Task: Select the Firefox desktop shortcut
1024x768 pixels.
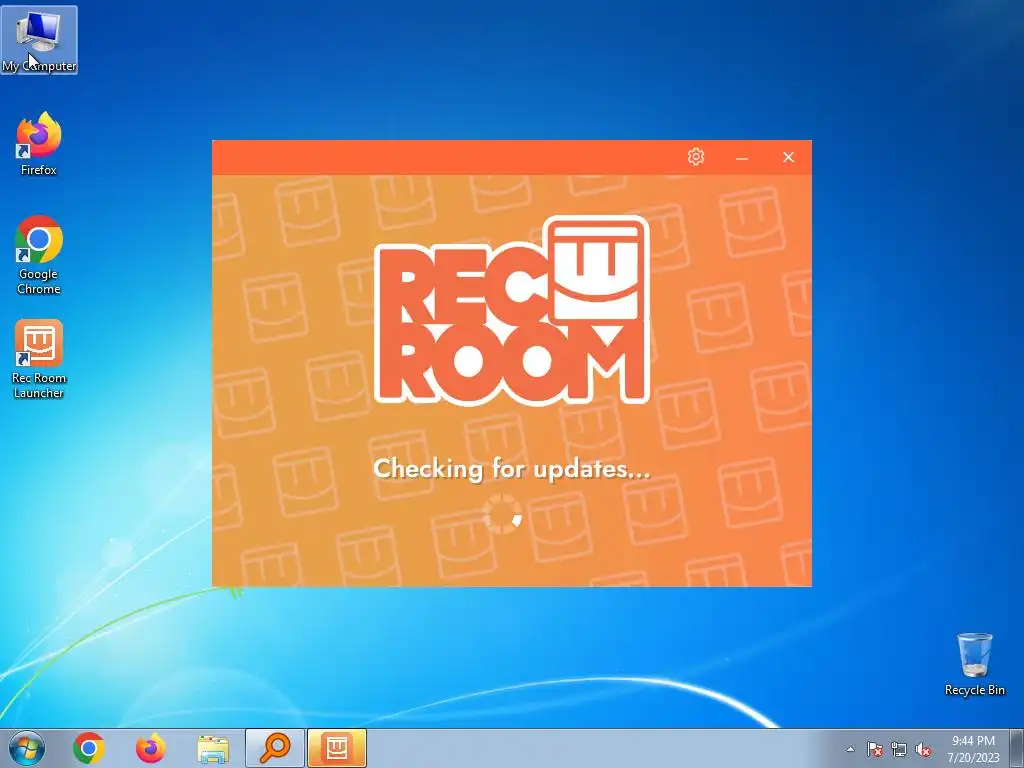Action: [39, 144]
